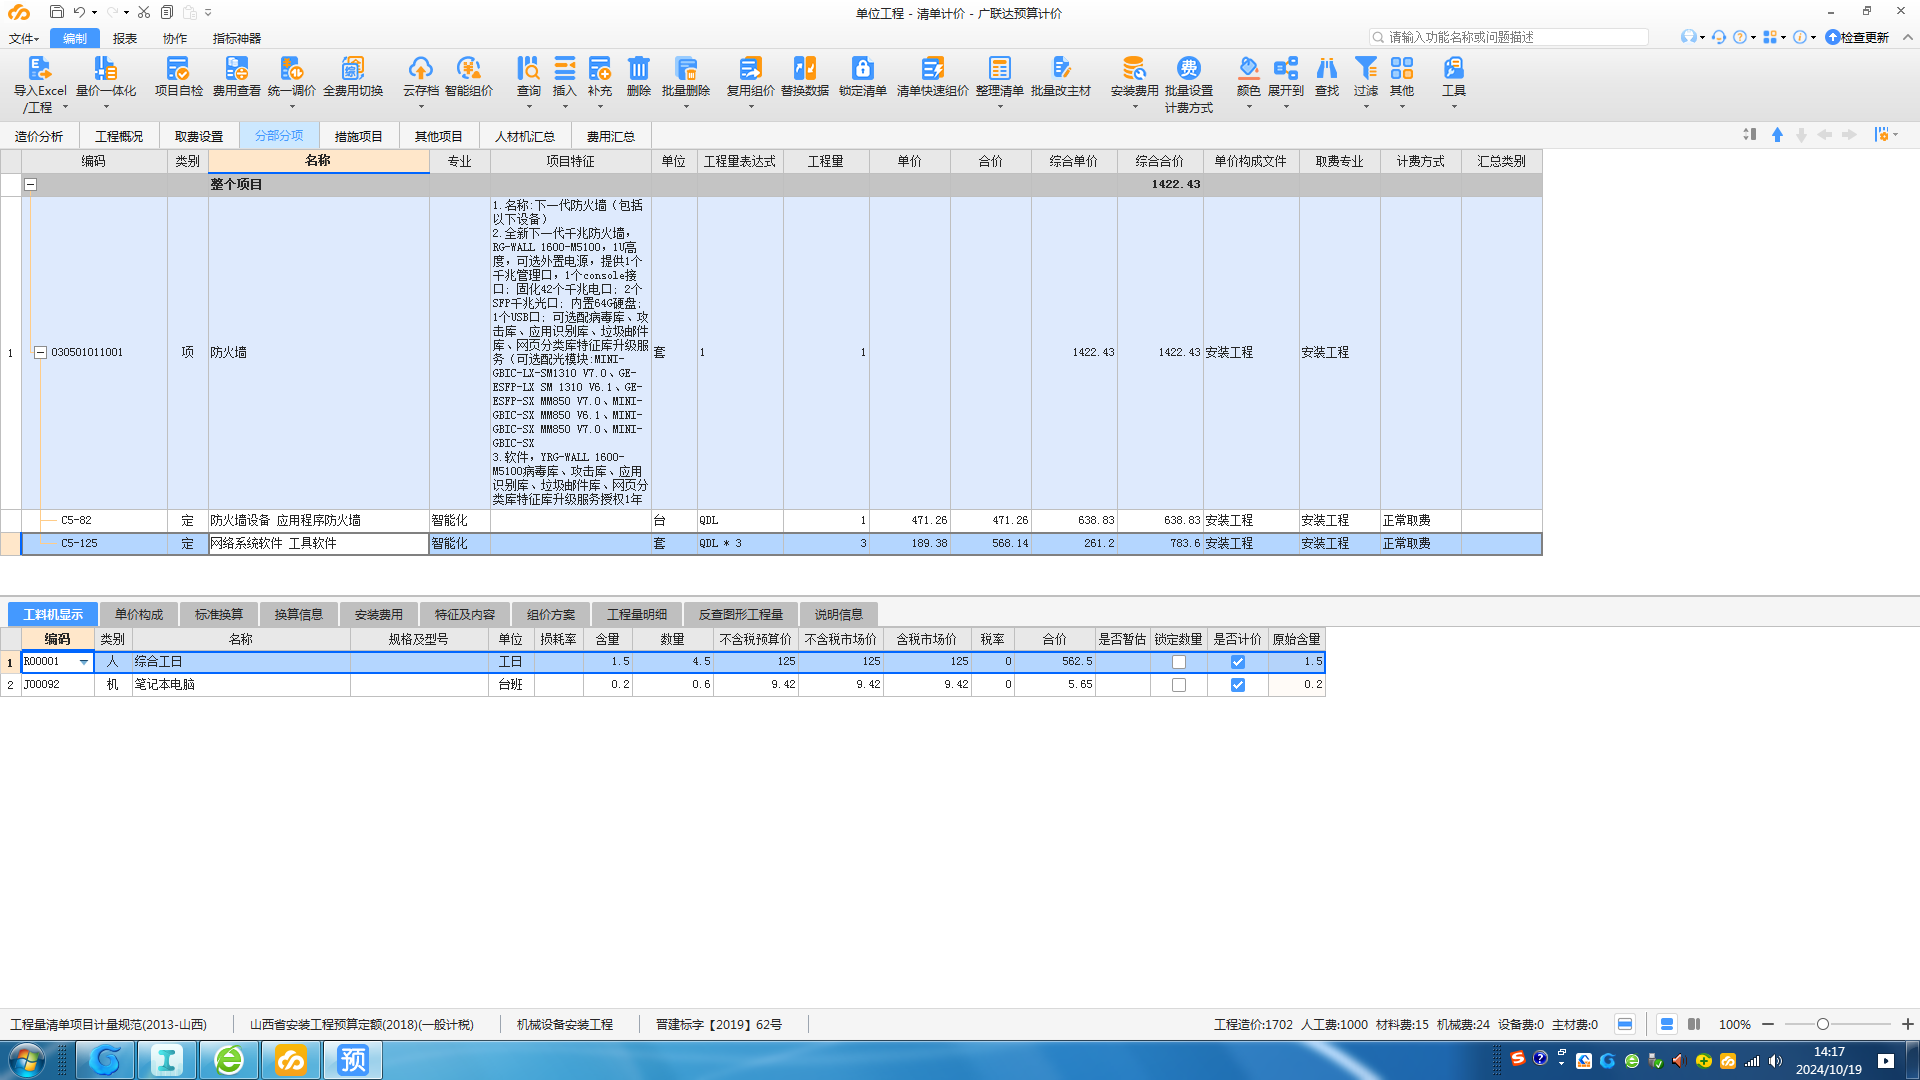
Task: Click the 查找 binoculars find icon
Action: pos(1326,69)
